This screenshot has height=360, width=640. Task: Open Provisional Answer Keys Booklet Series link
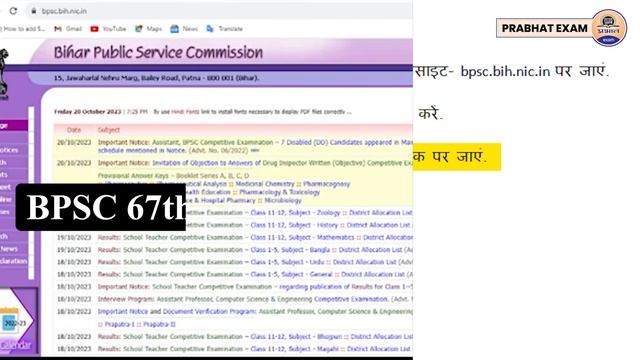(173, 176)
